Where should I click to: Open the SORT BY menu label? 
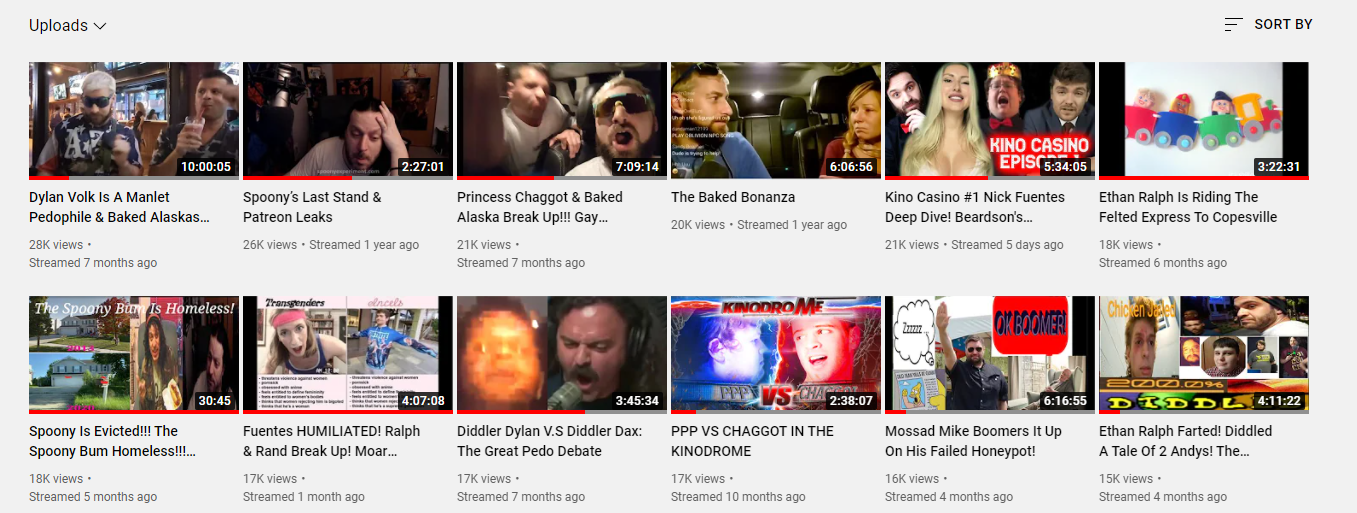(x=1283, y=24)
